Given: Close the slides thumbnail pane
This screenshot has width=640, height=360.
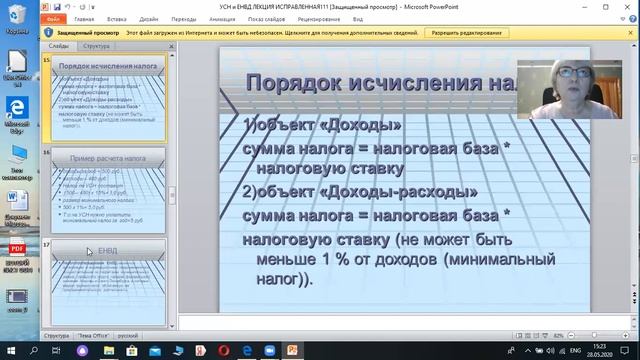Looking at the screenshot, I should tap(171, 46).
